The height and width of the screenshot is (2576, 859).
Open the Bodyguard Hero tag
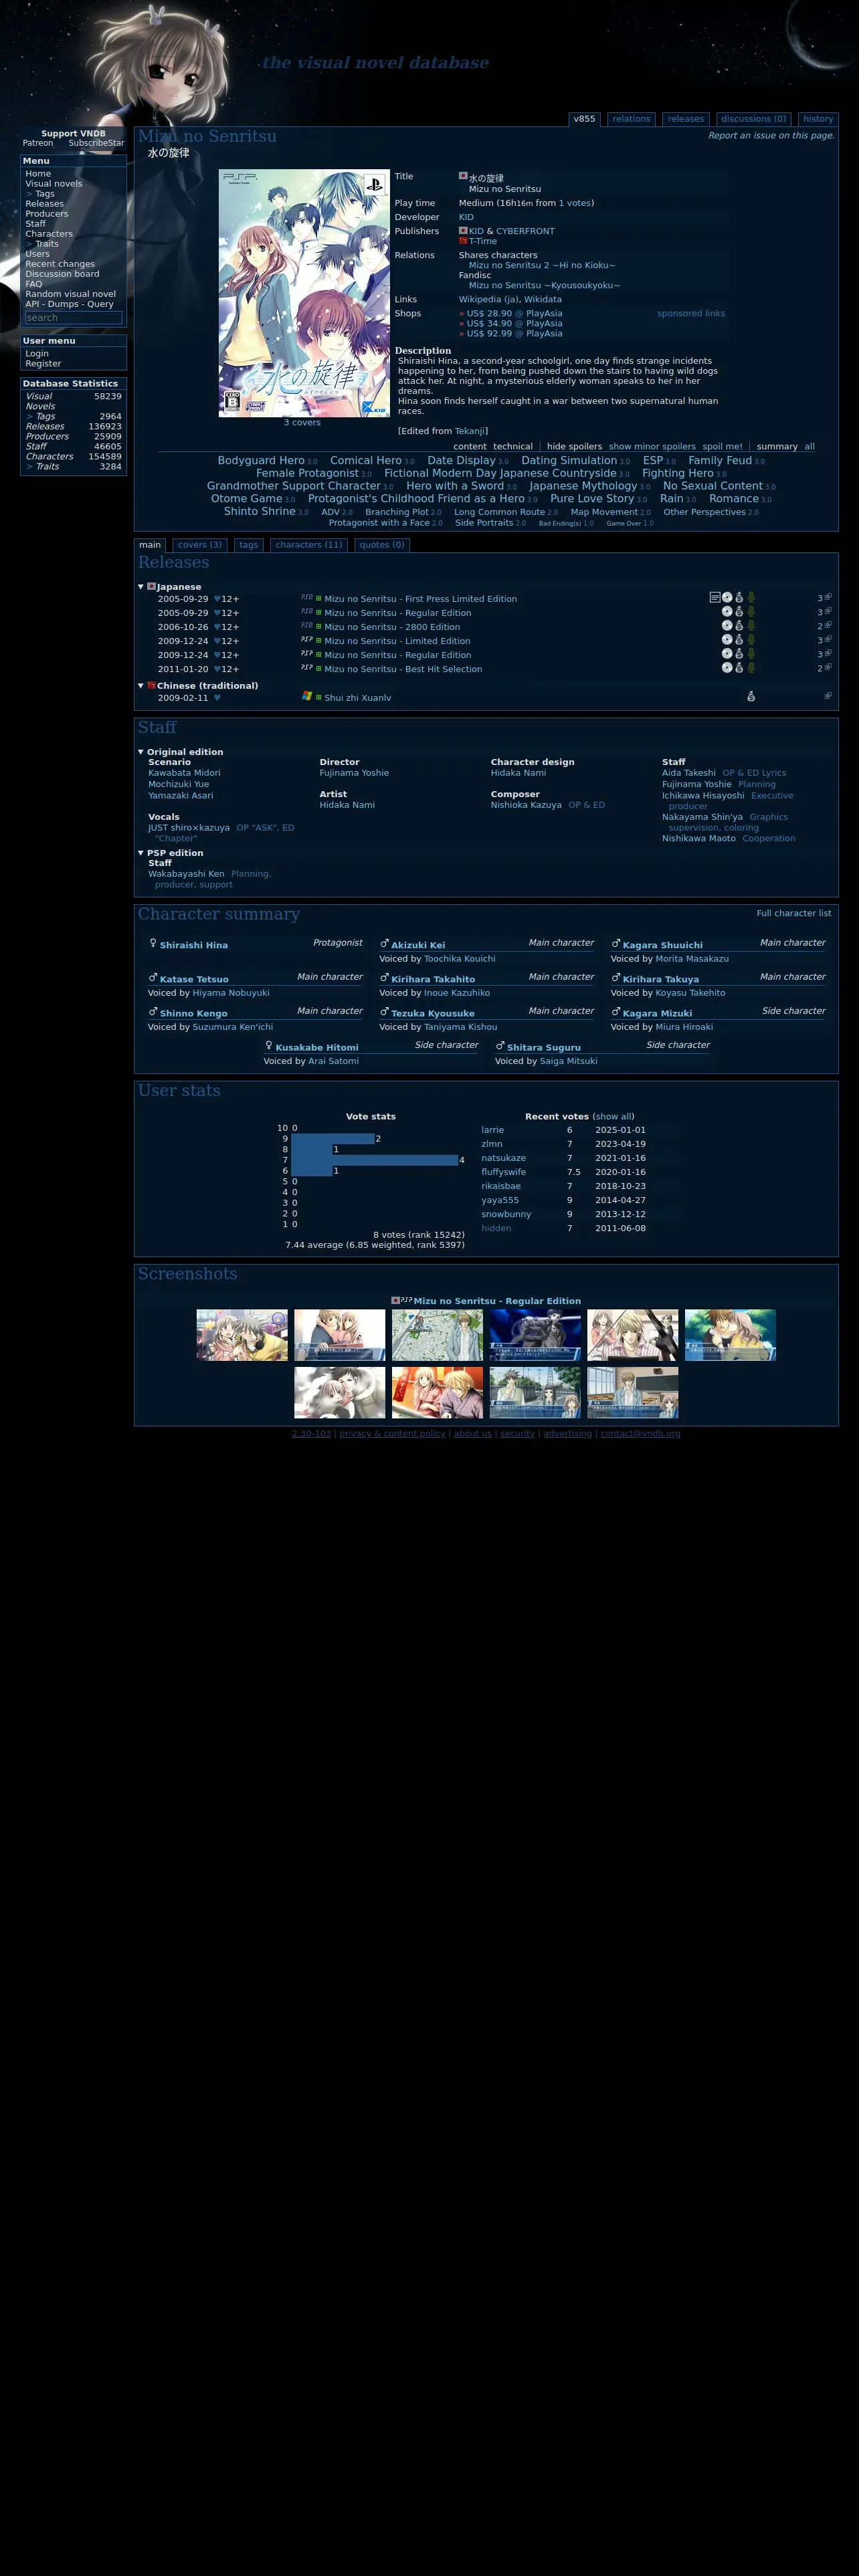tap(261, 460)
